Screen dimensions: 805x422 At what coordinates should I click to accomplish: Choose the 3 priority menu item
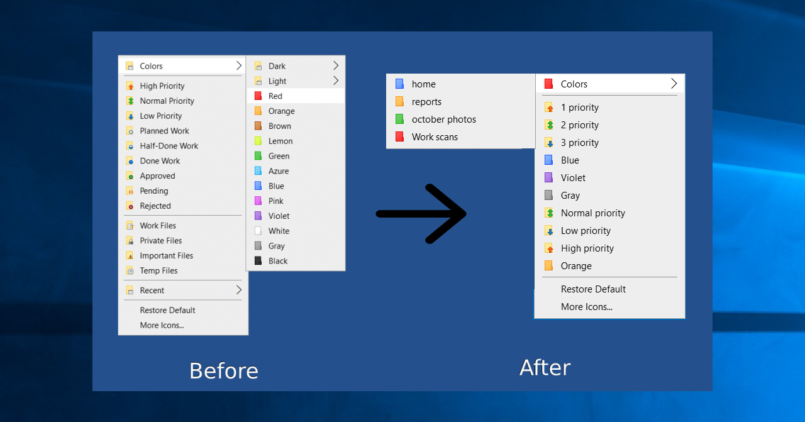click(579, 143)
